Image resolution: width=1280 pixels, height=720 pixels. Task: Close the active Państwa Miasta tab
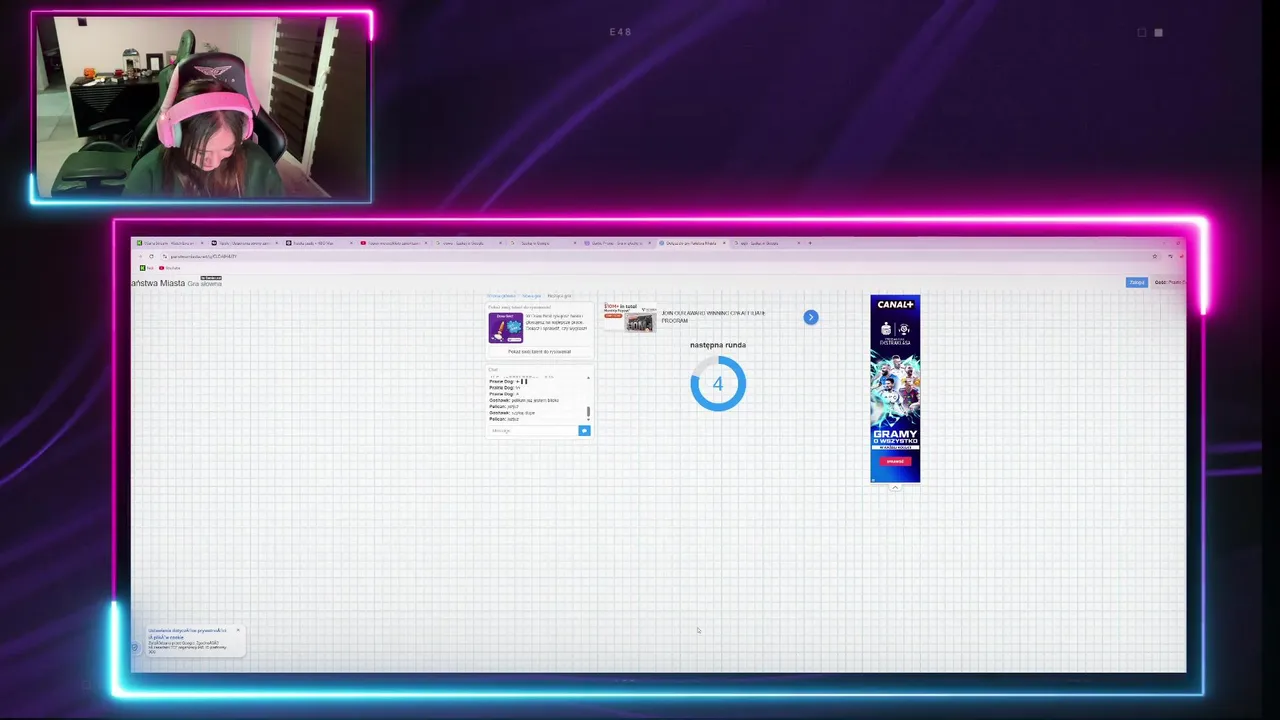[x=724, y=243]
